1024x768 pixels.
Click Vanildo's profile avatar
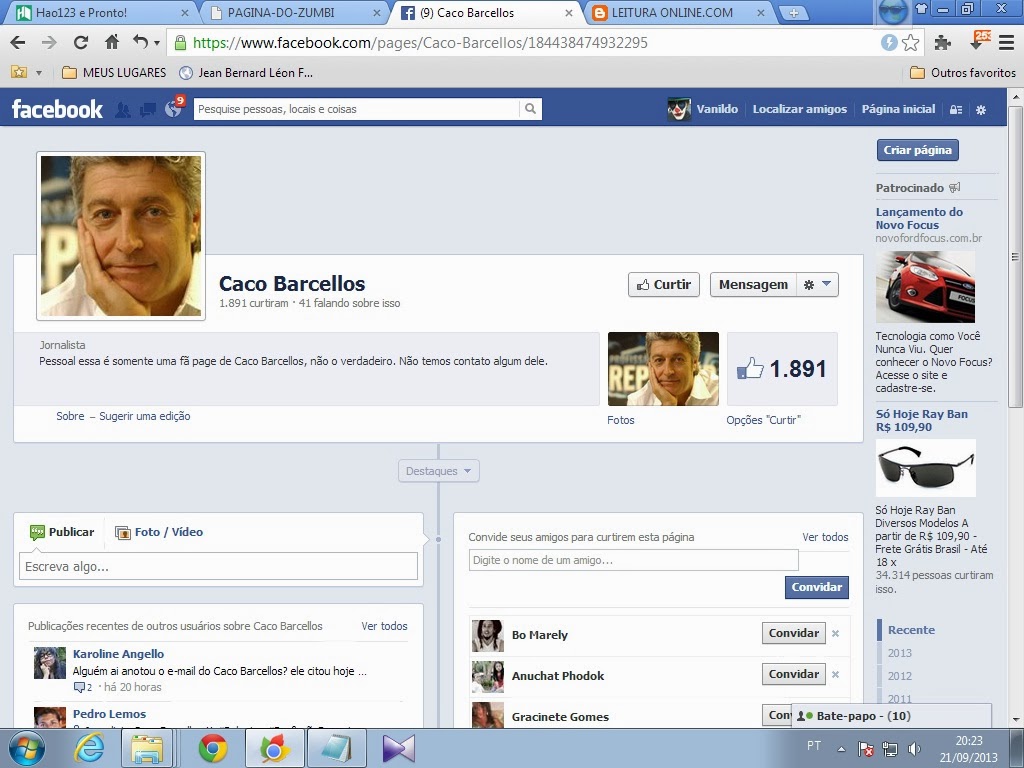(x=679, y=109)
